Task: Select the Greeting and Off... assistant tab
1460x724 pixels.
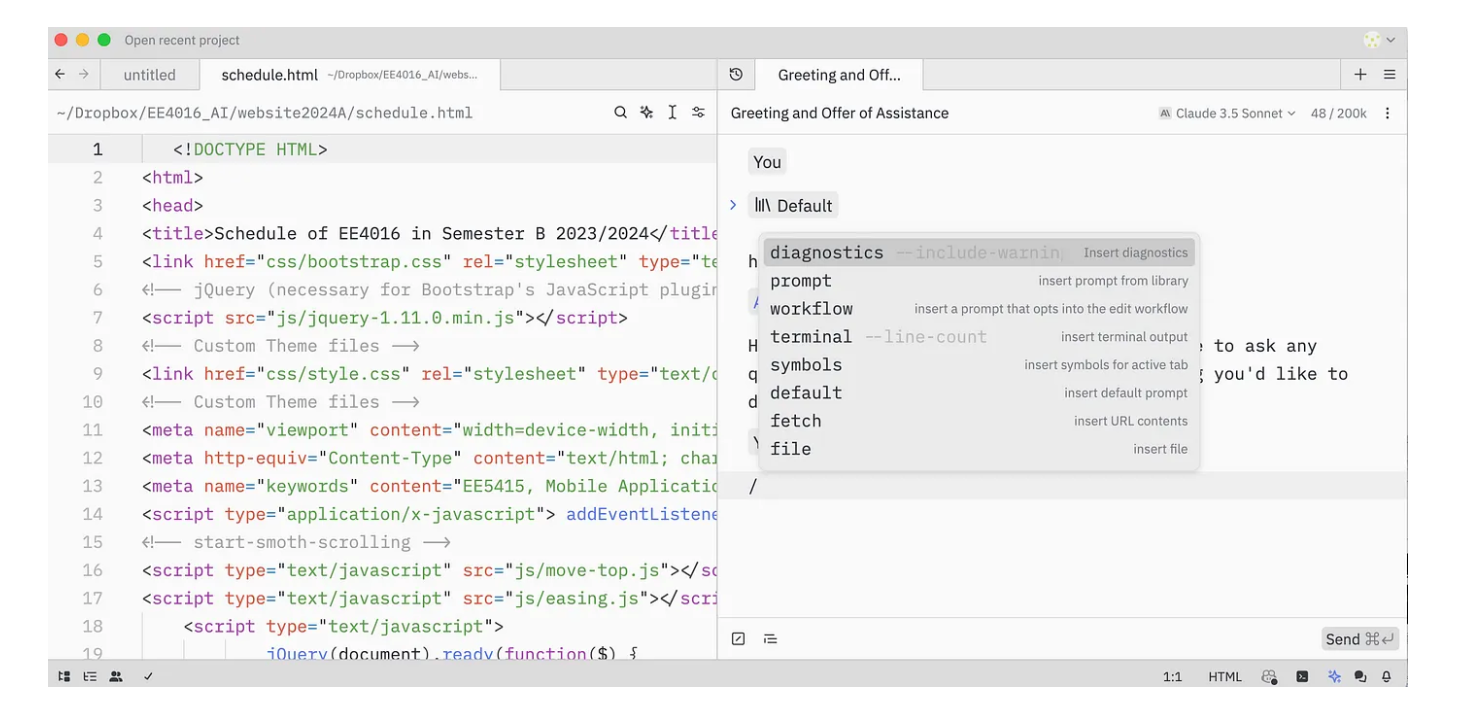Action: pyautogui.click(x=838, y=75)
